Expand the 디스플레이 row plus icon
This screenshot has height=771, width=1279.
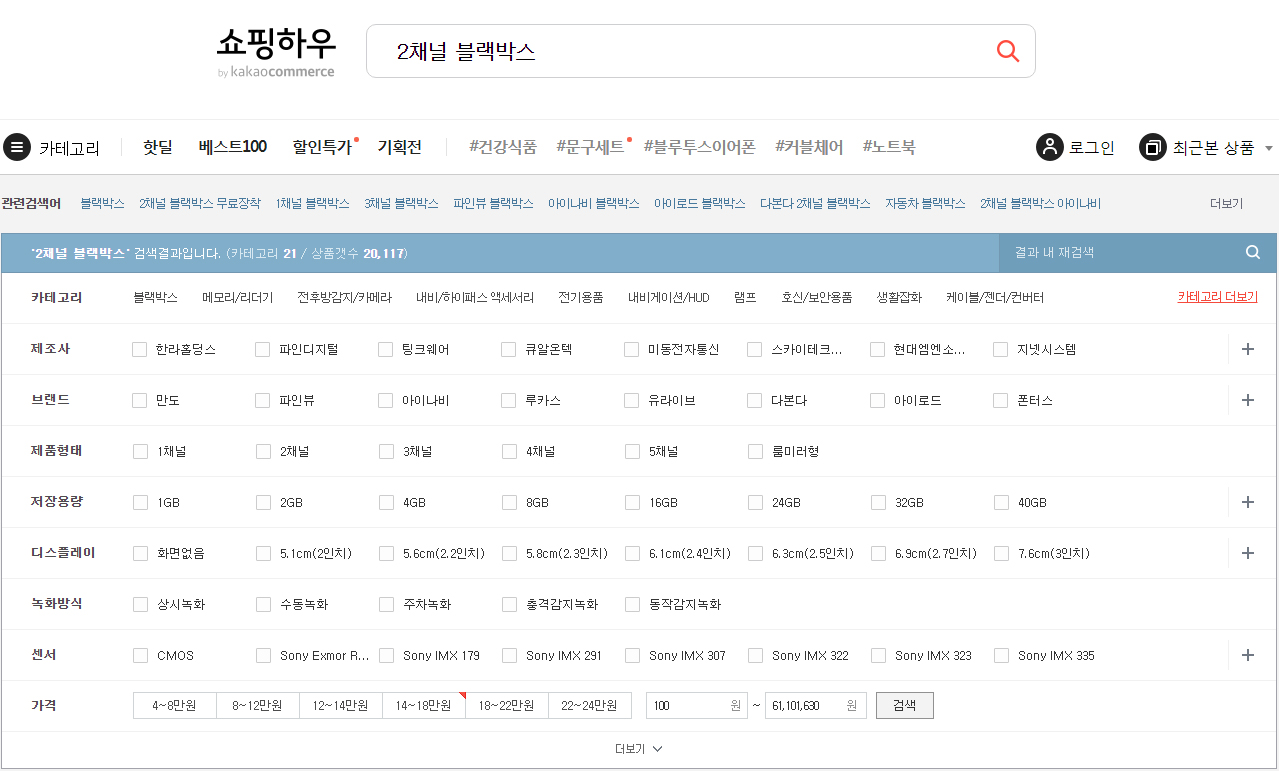[x=1247, y=553]
